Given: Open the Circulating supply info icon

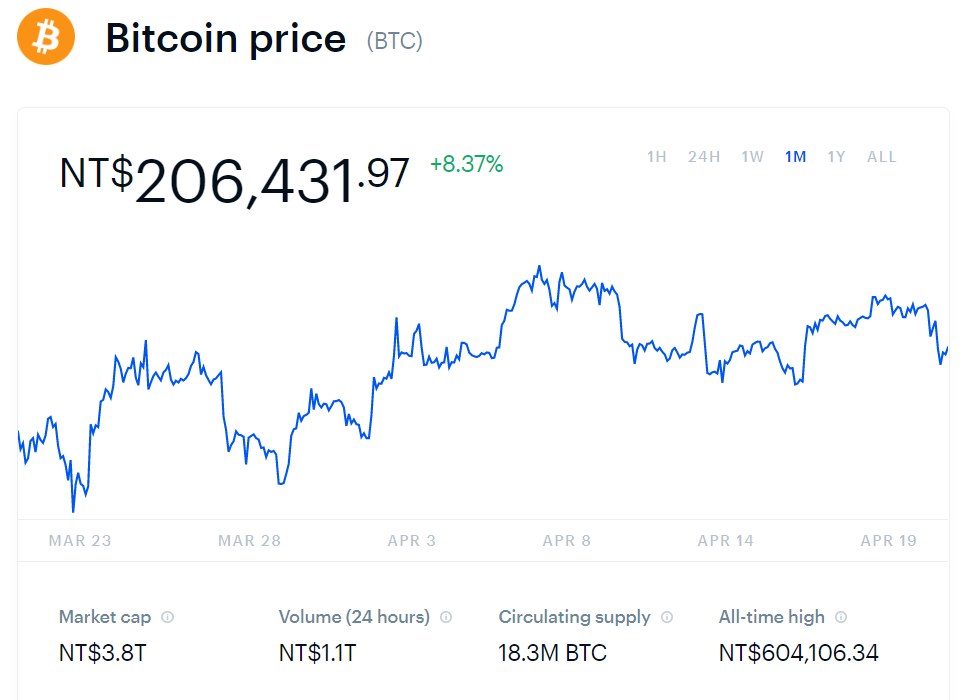Looking at the screenshot, I should coord(667,617).
